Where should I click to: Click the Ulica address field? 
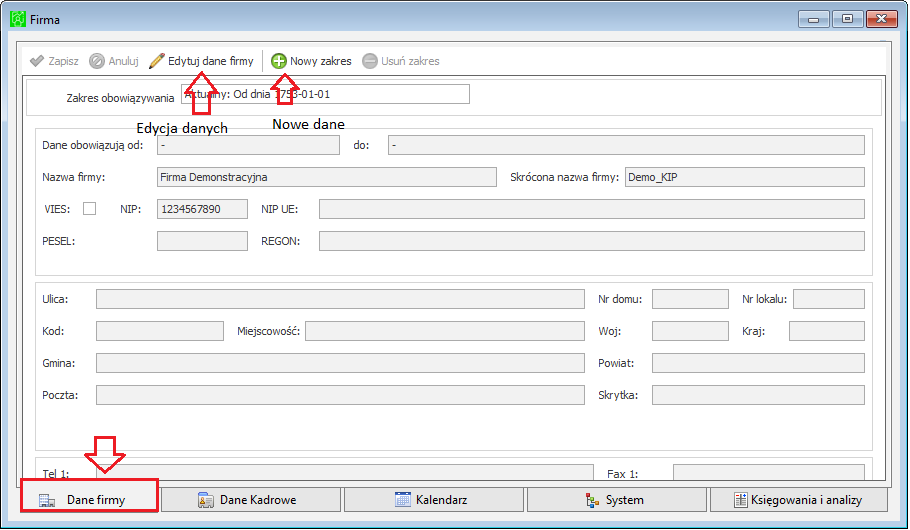pyautogui.click(x=340, y=299)
